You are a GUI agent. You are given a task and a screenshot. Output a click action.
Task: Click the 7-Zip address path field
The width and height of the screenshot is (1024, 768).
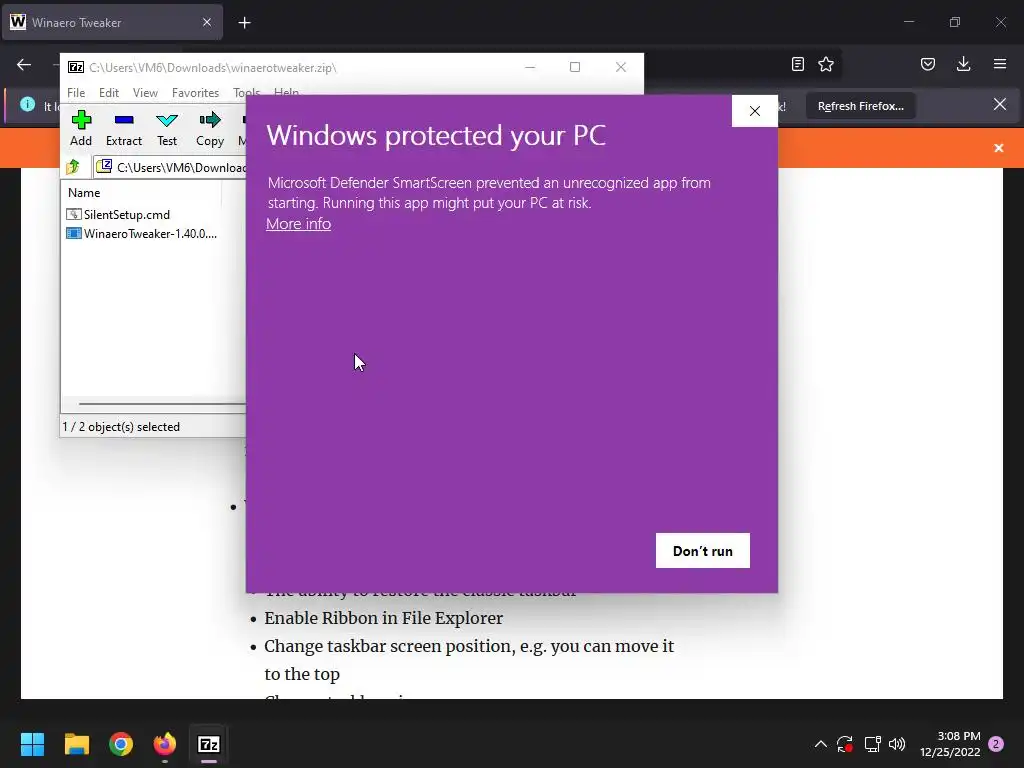click(x=170, y=167)
